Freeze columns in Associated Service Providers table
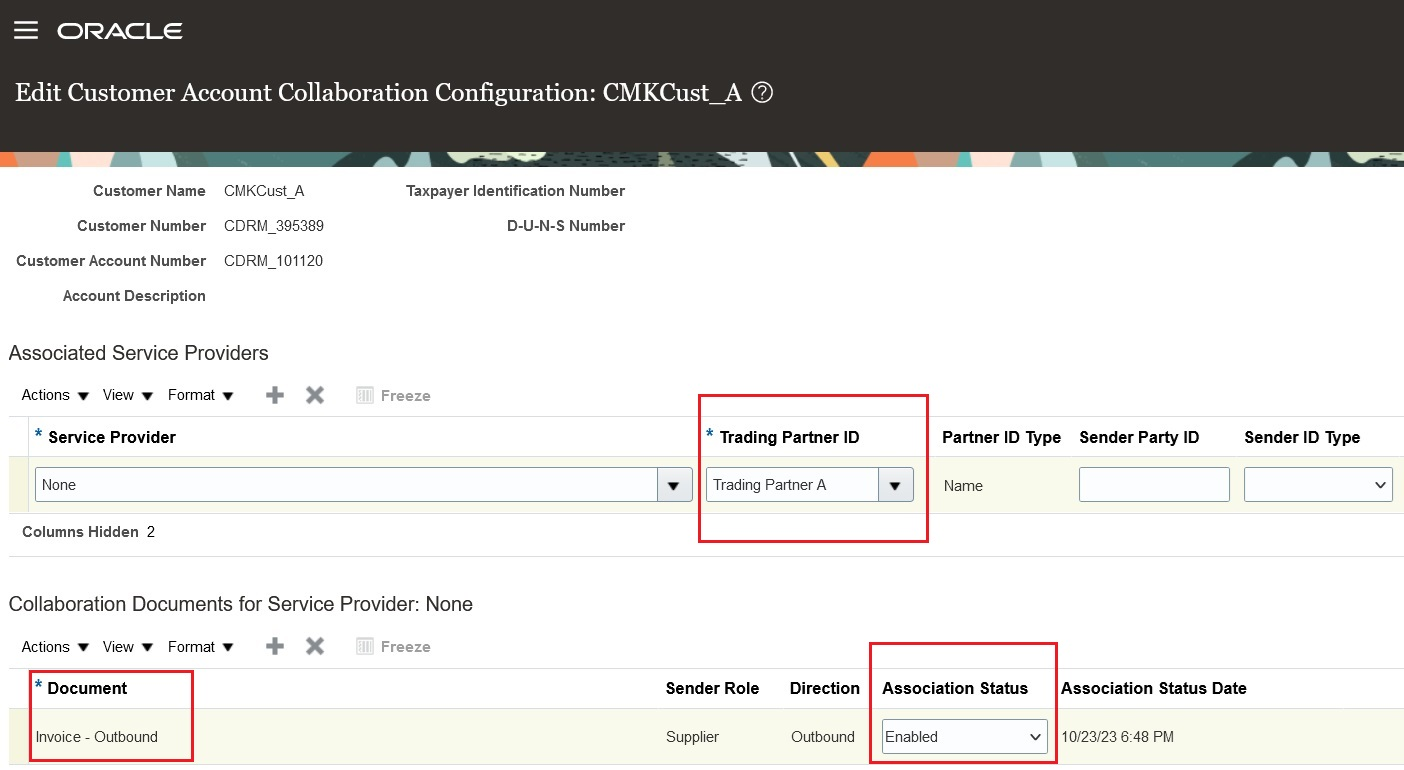 coord(393,394)
